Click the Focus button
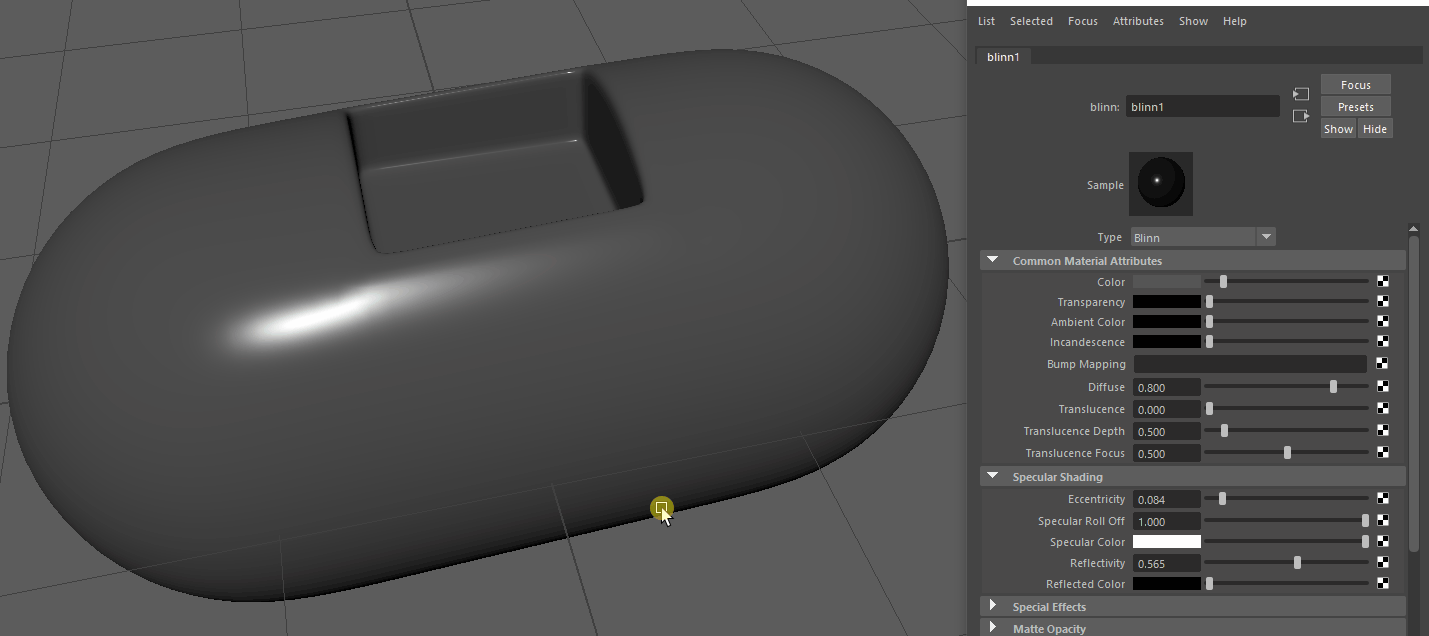 (x=1355, y=85)
